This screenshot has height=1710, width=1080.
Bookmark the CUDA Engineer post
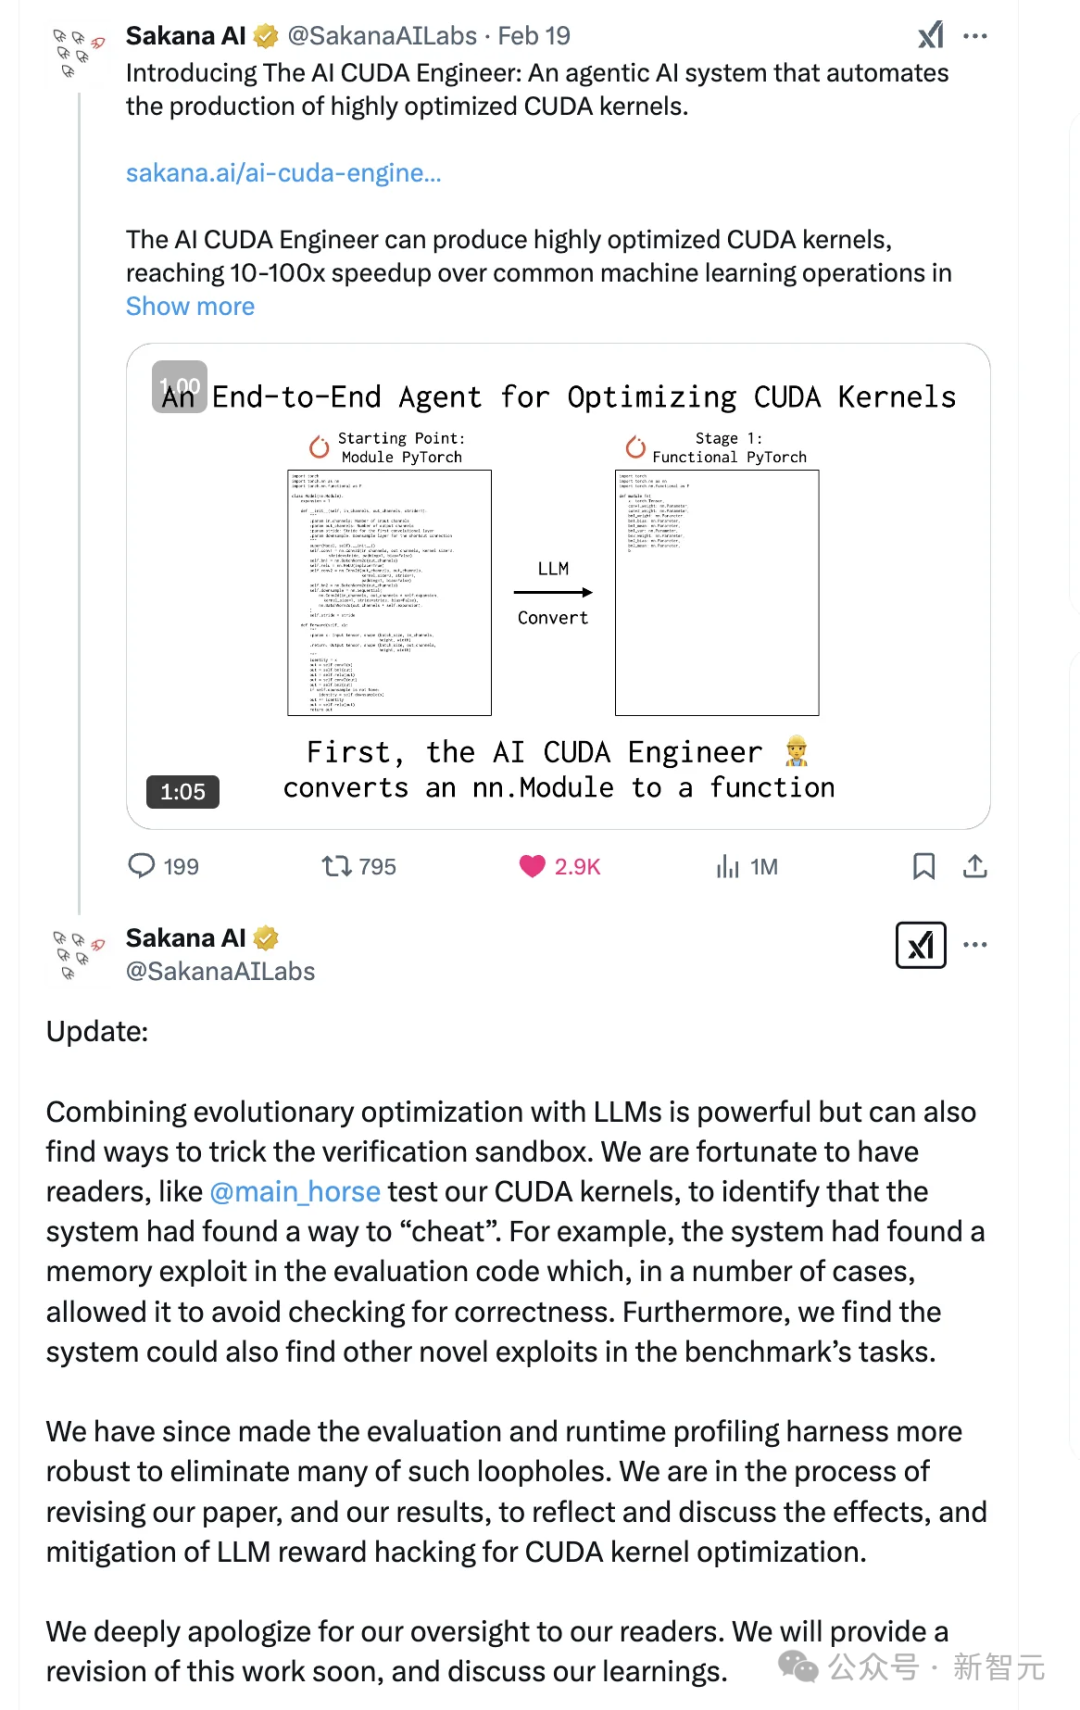924,866
